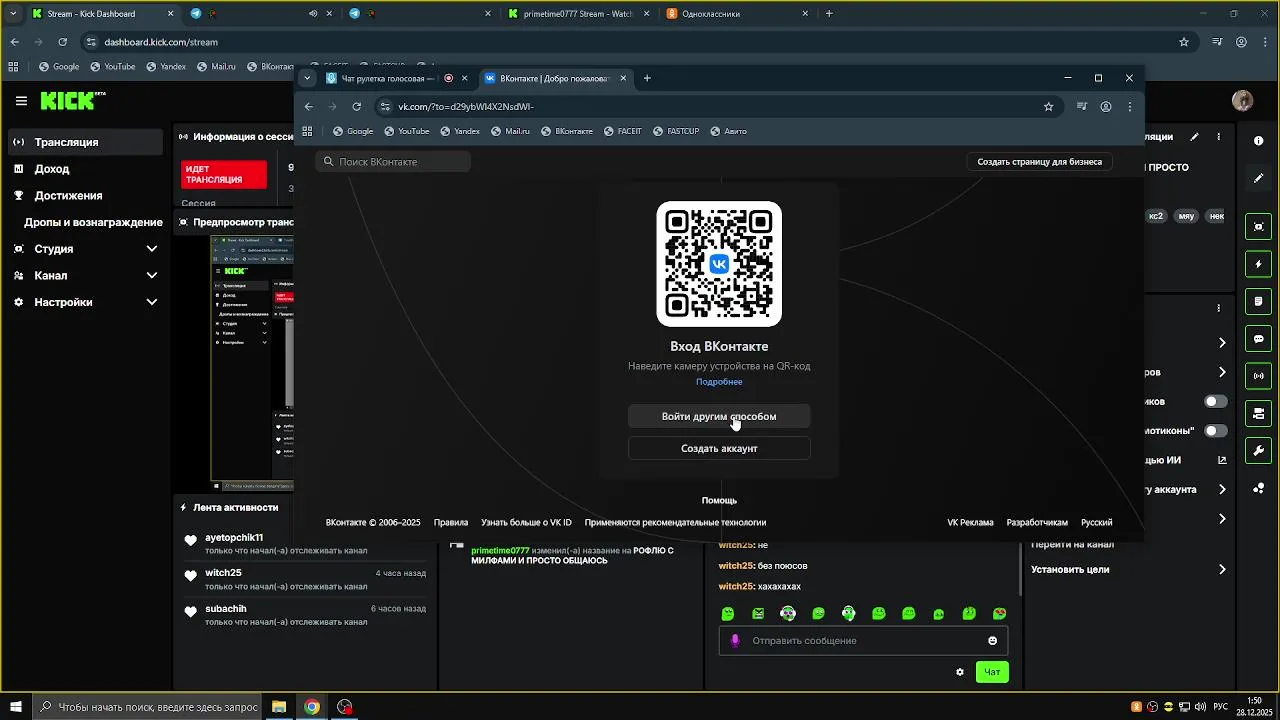Screen dimensions: 1280x720
Task: Click the FACEIT bookmark in the front window
Action: pyautogui.click(x=622, y=131)
